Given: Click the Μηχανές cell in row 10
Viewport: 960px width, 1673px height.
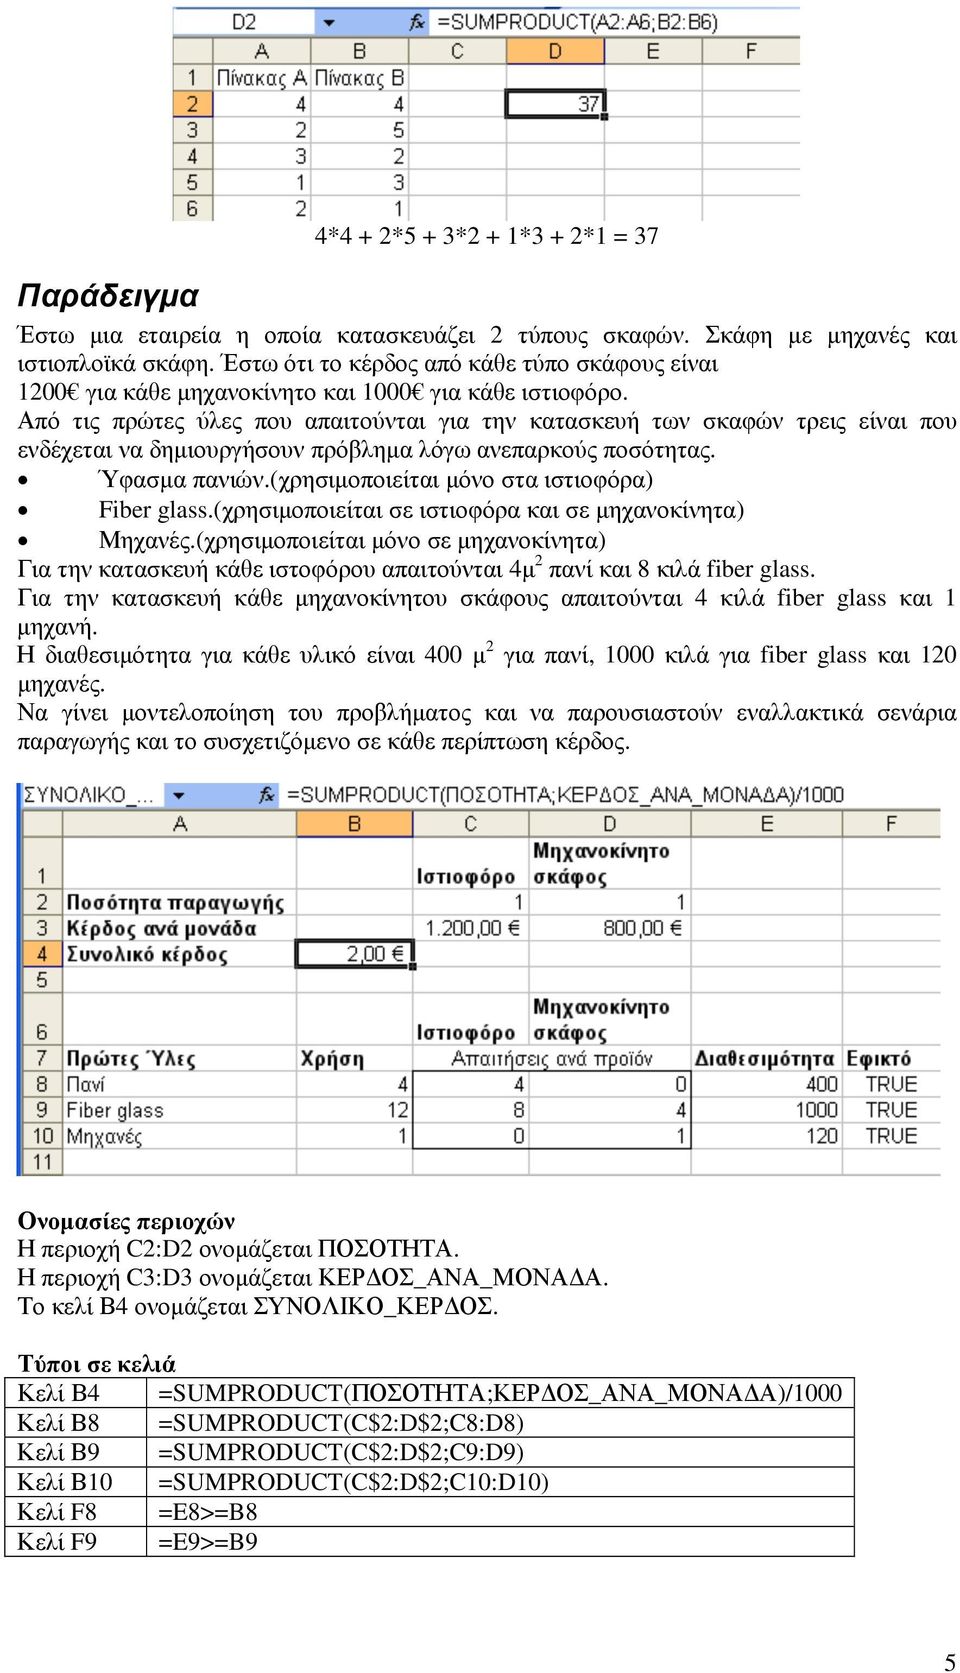Looking at the screenshot, I should [x=180, y=1136].
